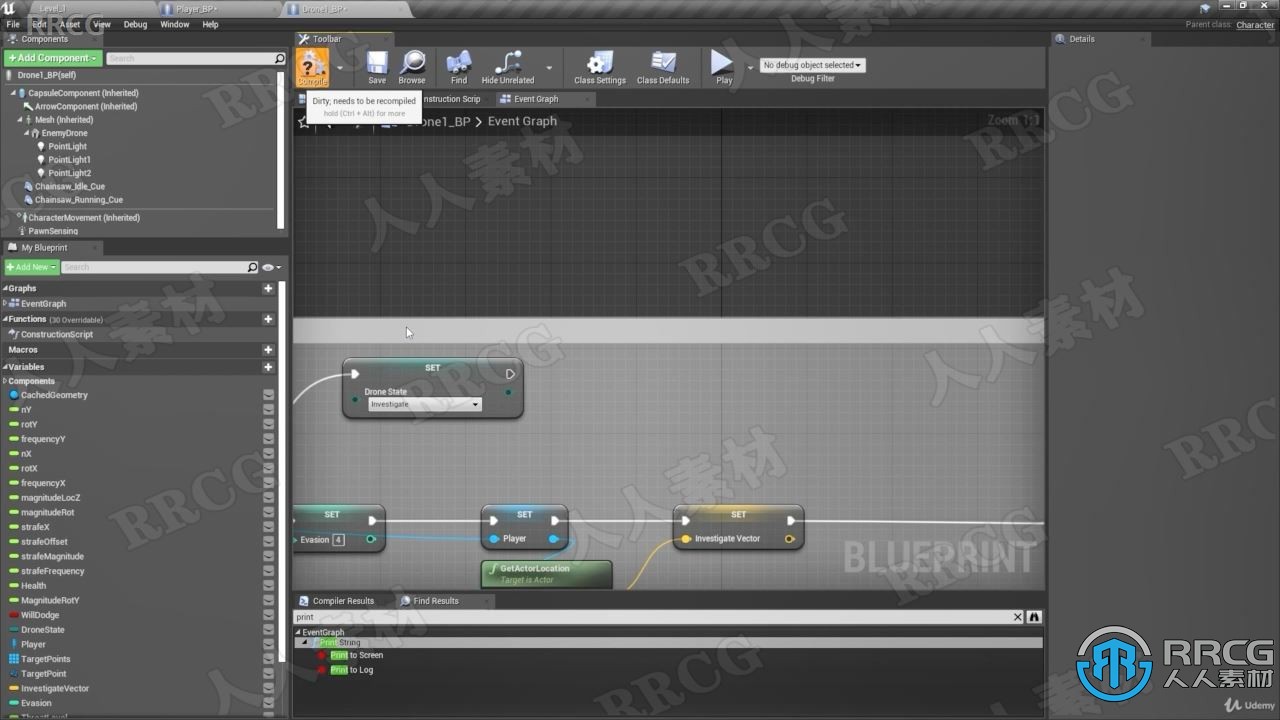Open Hide Unrelated options arrow

548,68
